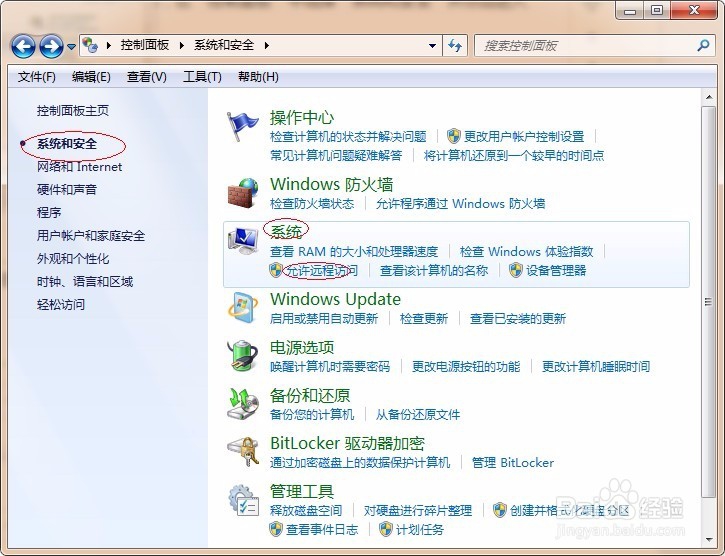Click 将计算机还原到一个较早的时间点
The height and width of the screenshot is (556, 725).
(514, 156)
